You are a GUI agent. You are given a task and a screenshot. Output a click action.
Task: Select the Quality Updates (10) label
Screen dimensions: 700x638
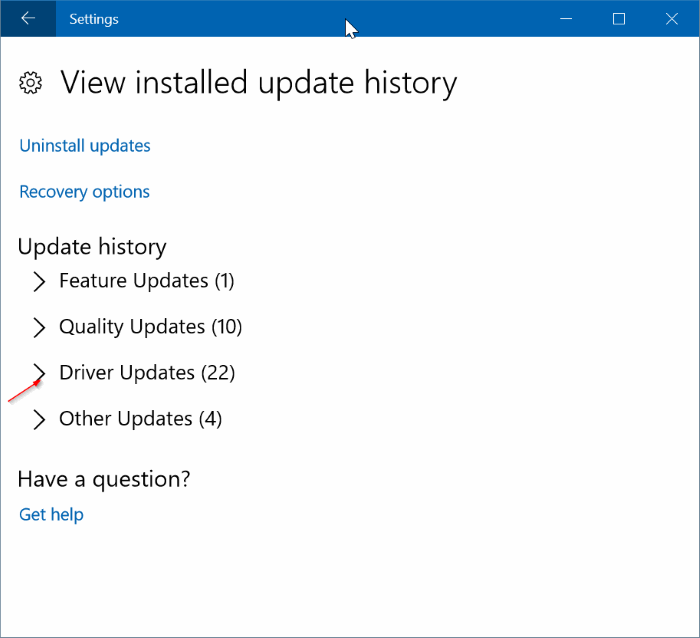click(x=150, y=327)
